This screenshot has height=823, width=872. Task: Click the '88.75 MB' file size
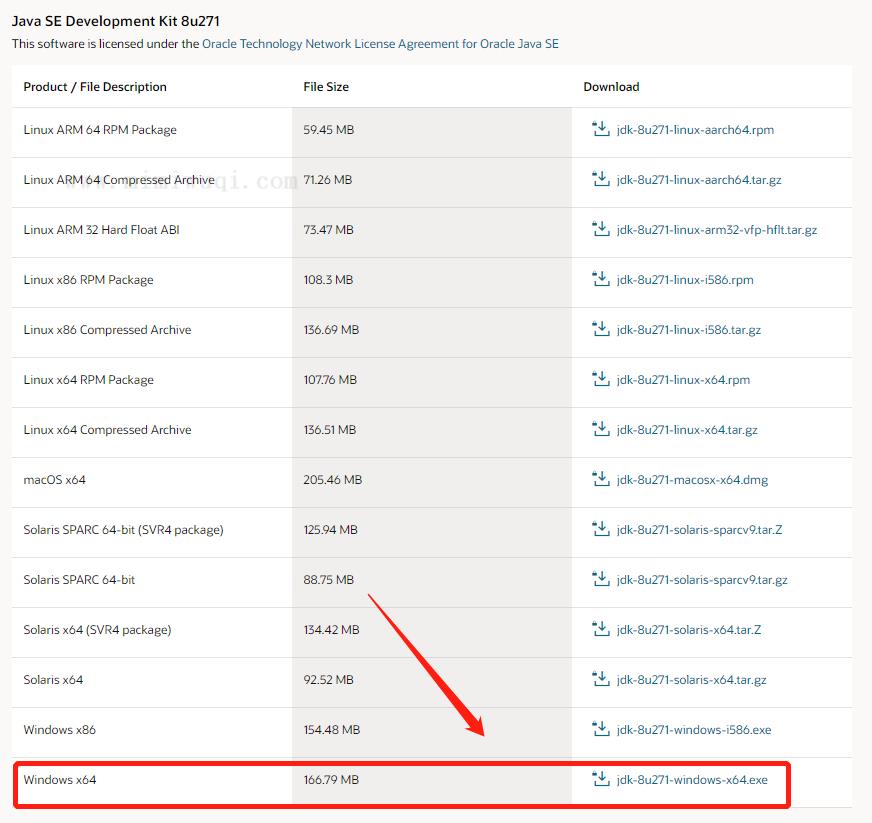click(329, 580)
